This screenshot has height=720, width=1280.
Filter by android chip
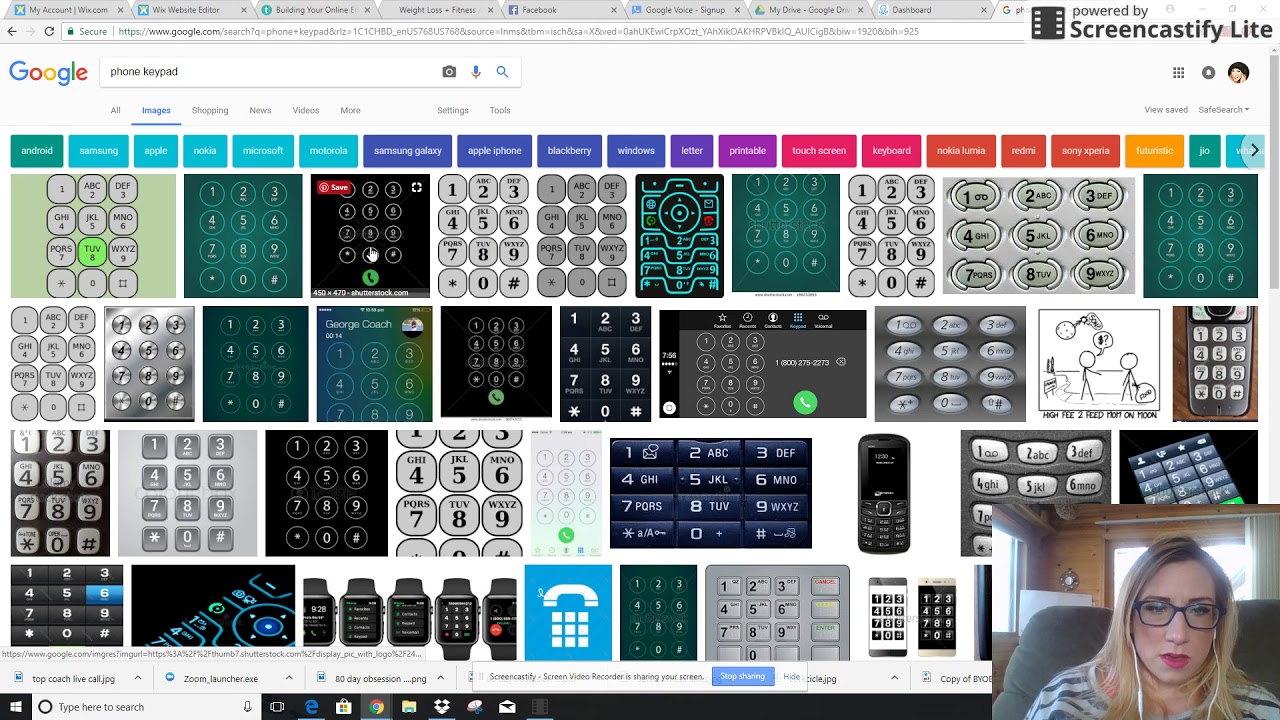pos(37,151)
